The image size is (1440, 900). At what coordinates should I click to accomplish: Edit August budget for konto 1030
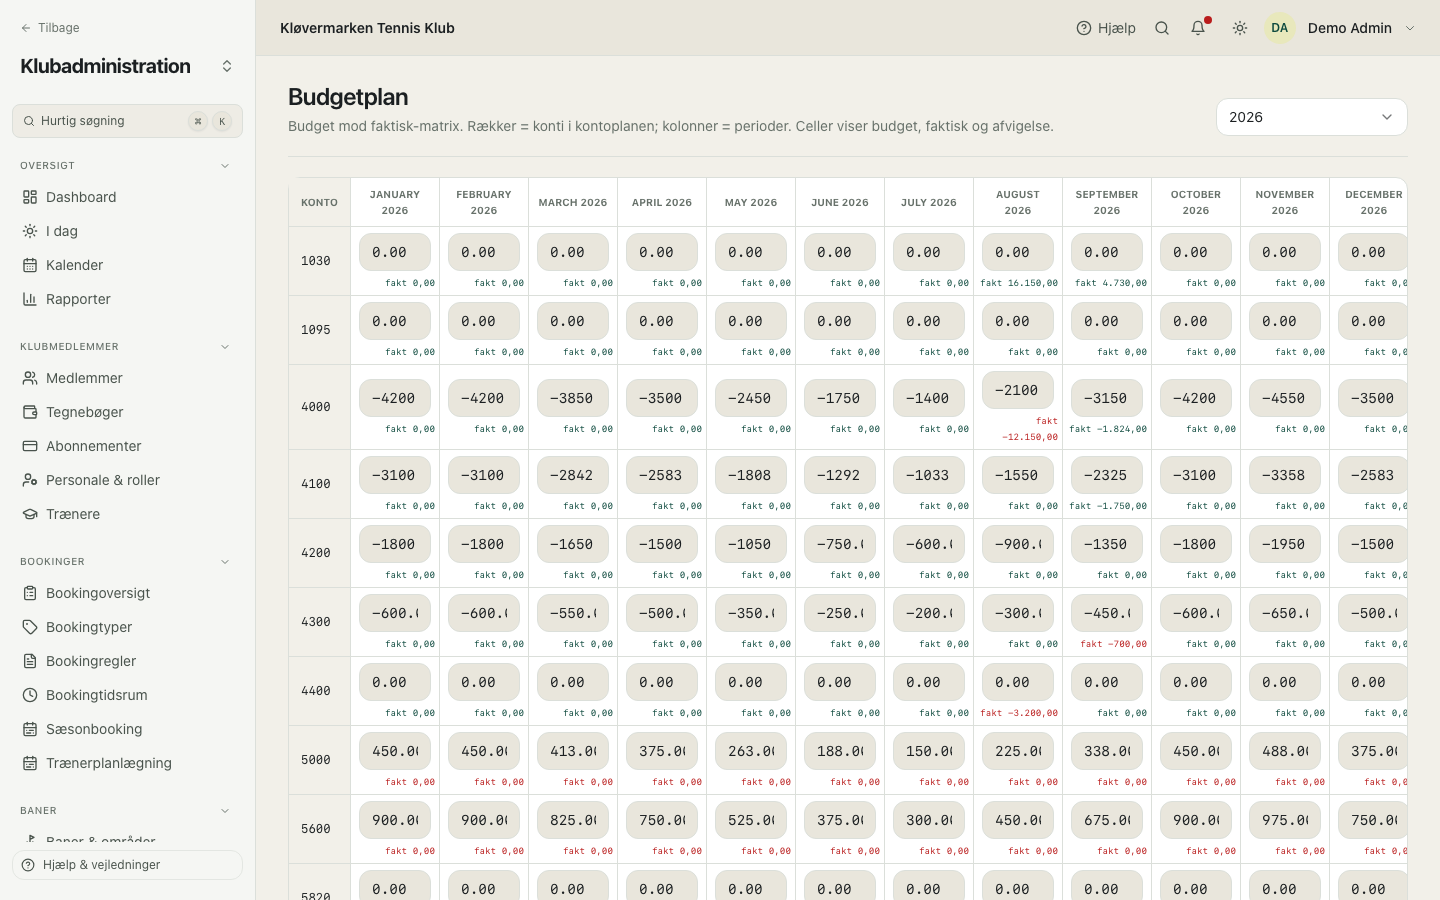click(x=1018, y=252)
